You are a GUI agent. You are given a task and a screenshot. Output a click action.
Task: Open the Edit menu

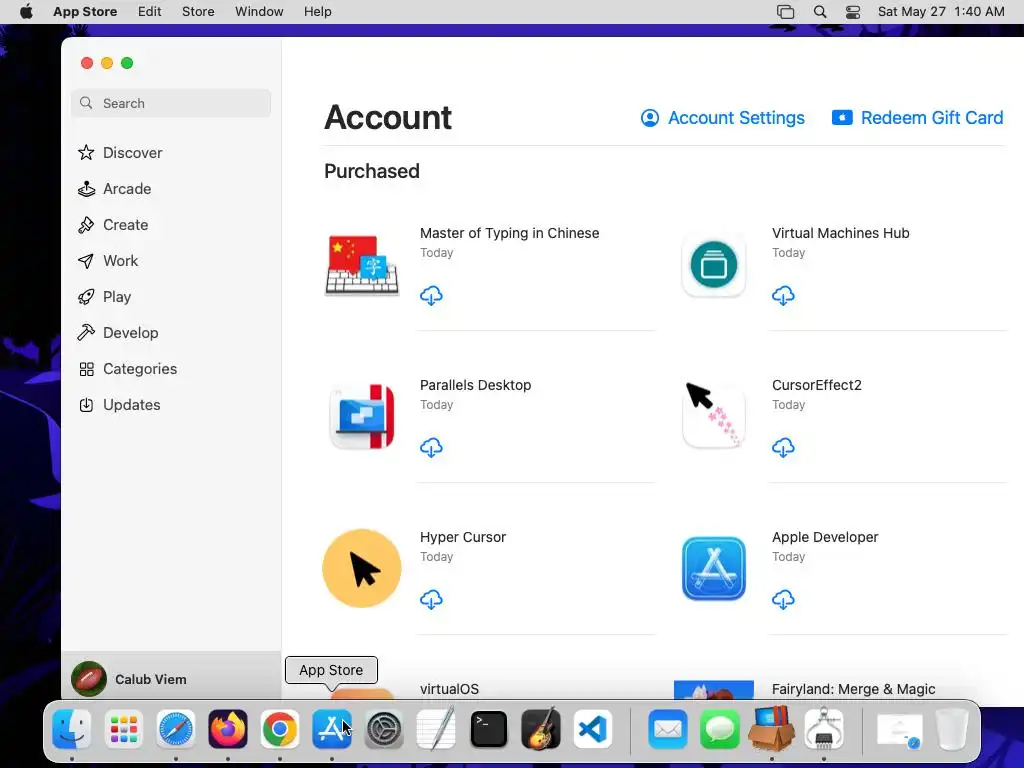click(150, 12)
